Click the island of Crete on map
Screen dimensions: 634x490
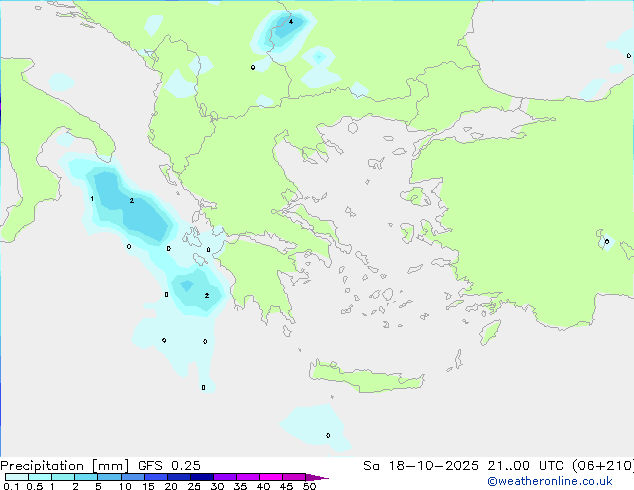coord(366,377)
